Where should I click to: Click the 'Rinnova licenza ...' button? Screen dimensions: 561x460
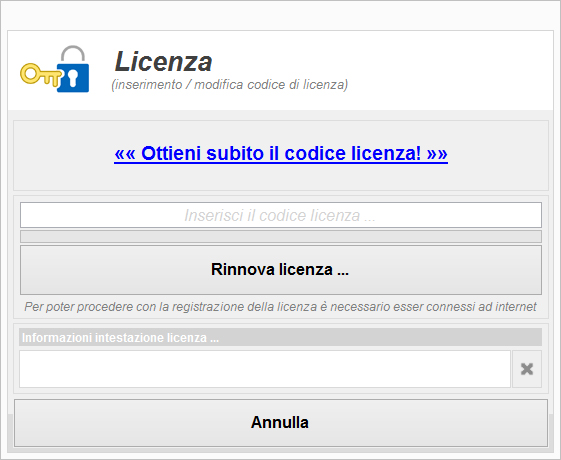[281, 270]
